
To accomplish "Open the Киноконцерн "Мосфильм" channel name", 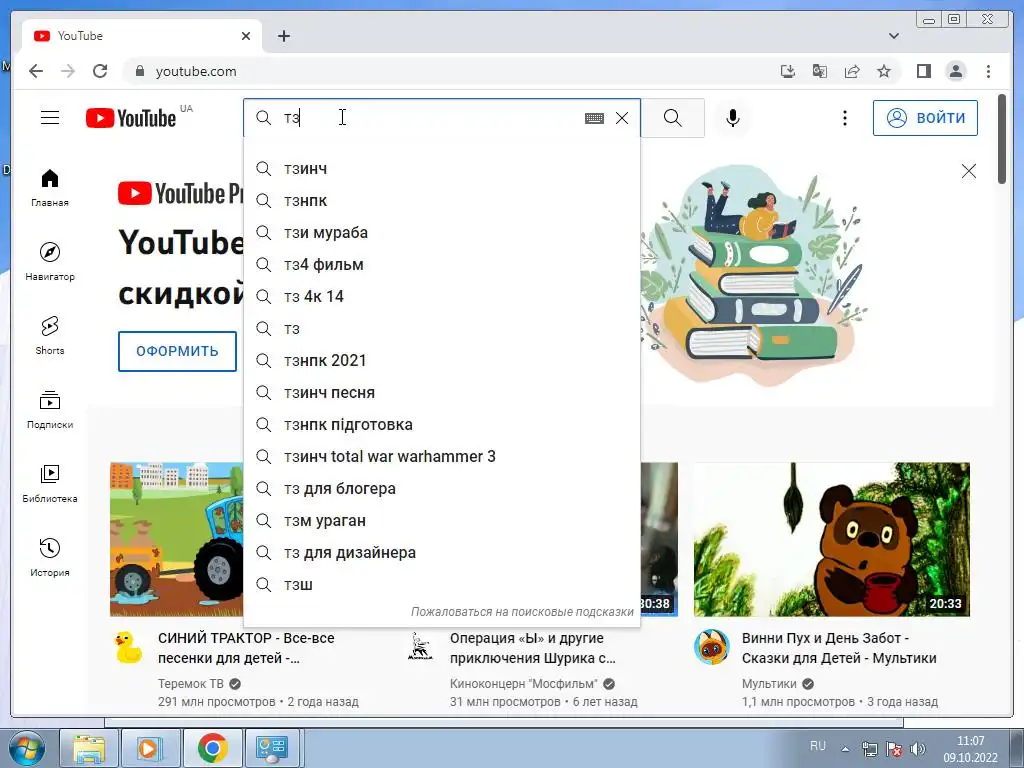I will (524, 684).
